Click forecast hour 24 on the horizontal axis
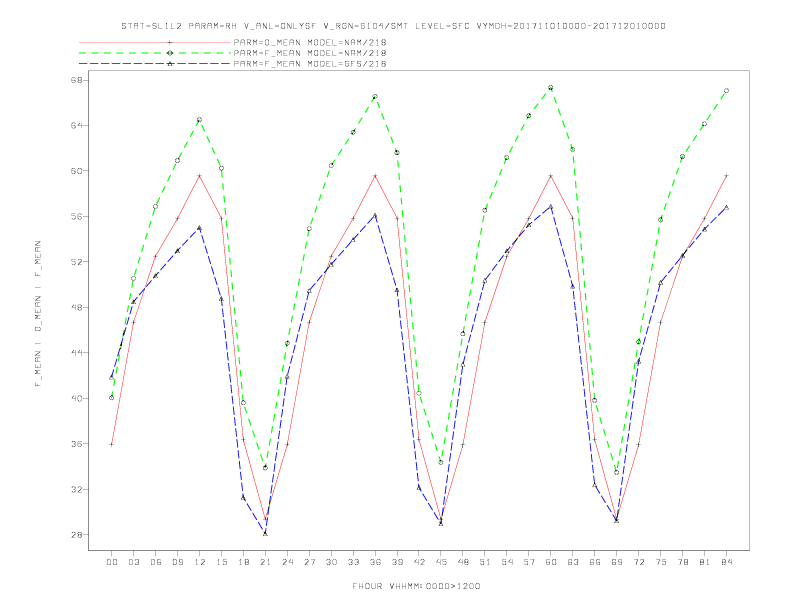 click(x=287, y=562)
